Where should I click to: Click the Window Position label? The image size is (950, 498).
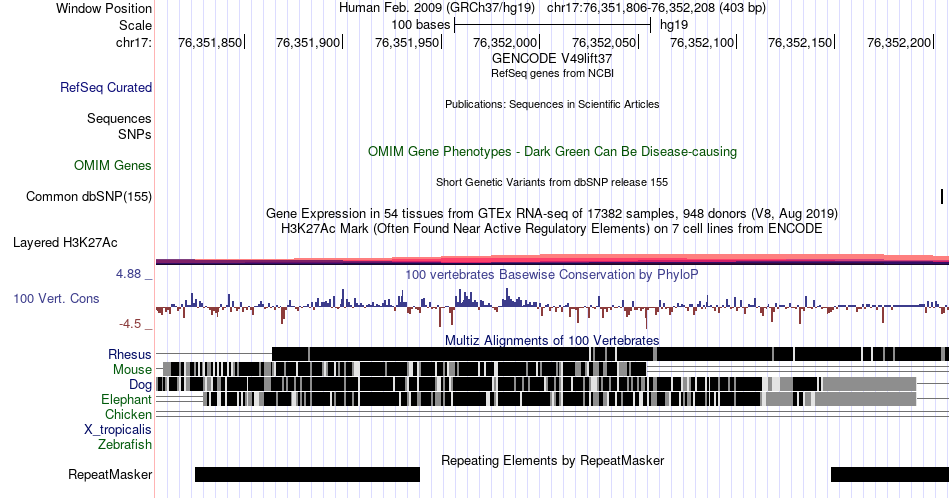(x=104, y=8)
